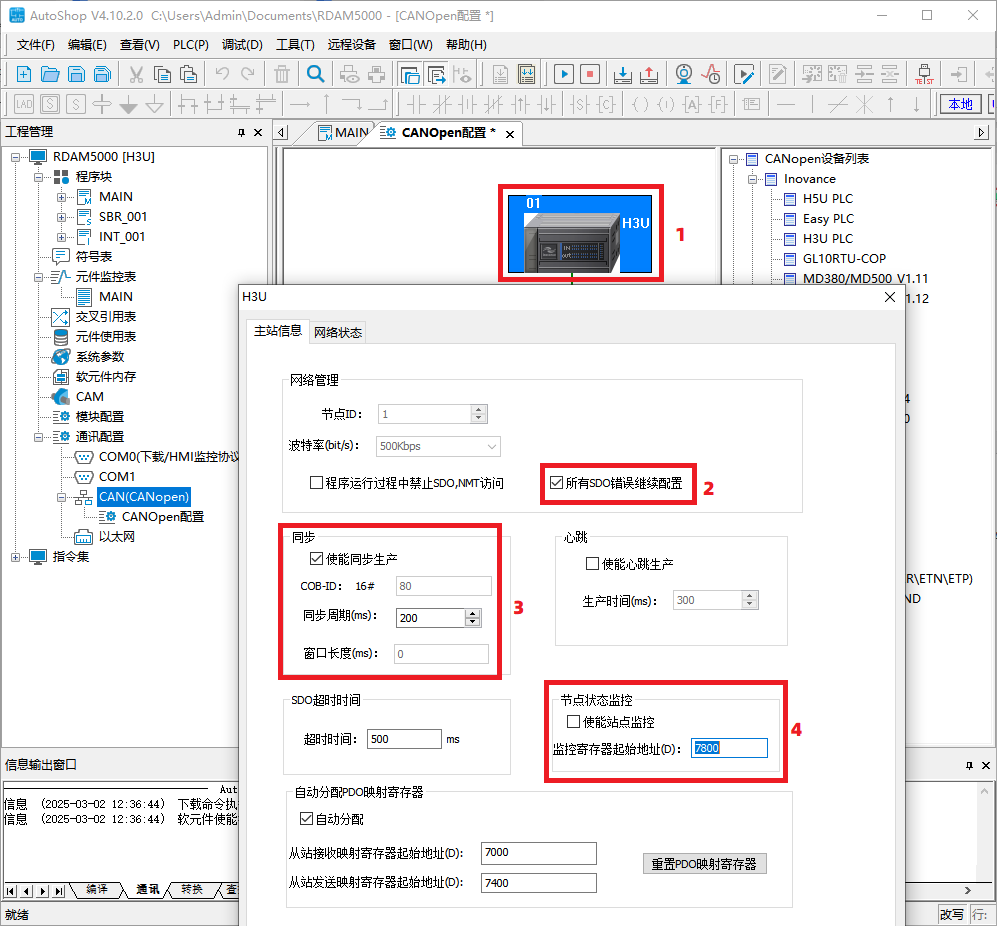
Task: Toggle 使能站点监控 checkbox
Action: tap(573, 722)
